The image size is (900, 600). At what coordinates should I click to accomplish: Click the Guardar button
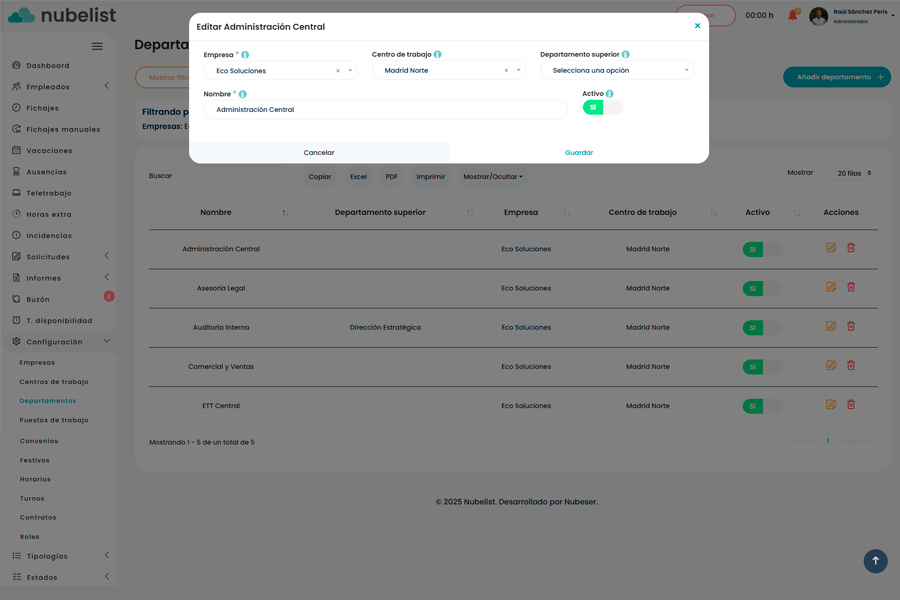(579, 153)
